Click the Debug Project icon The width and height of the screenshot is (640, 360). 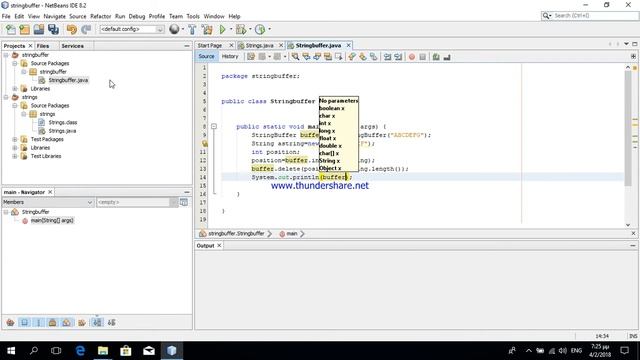(241, 29)
